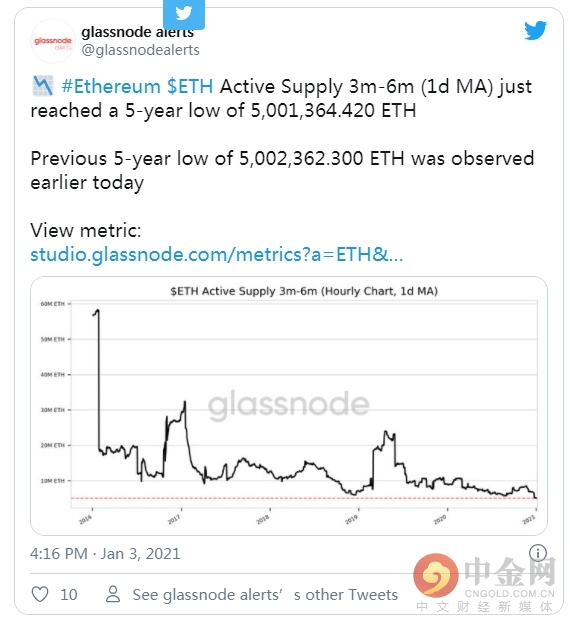Click the glassnode watermark in the chart
570x625 pixels.
click(289, 404)
